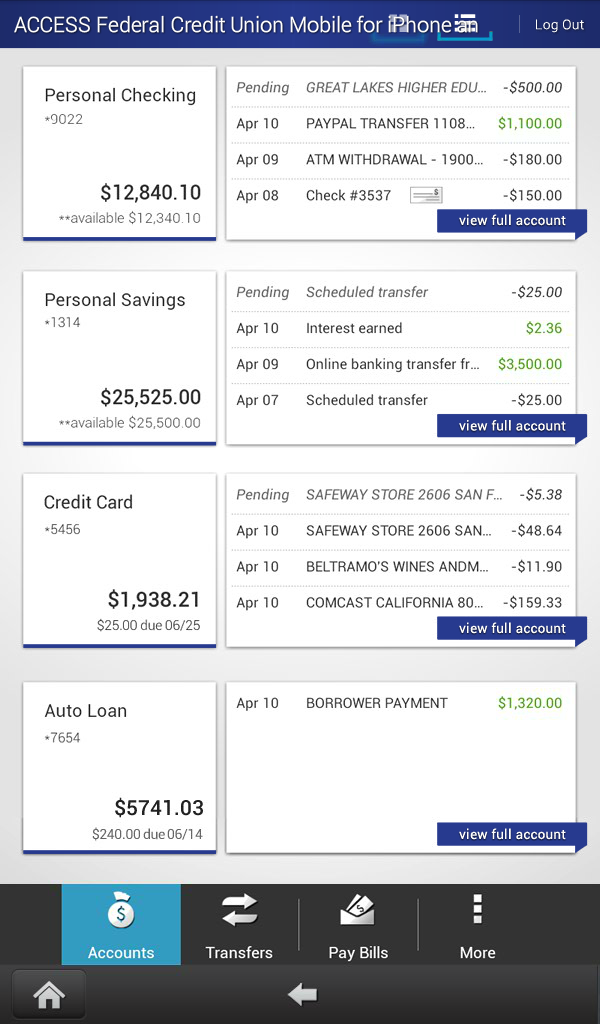Viewport: 600px width, 1024px height.
Task: Tap the Transfers arrows icon
Action: (x=239, y=911)
